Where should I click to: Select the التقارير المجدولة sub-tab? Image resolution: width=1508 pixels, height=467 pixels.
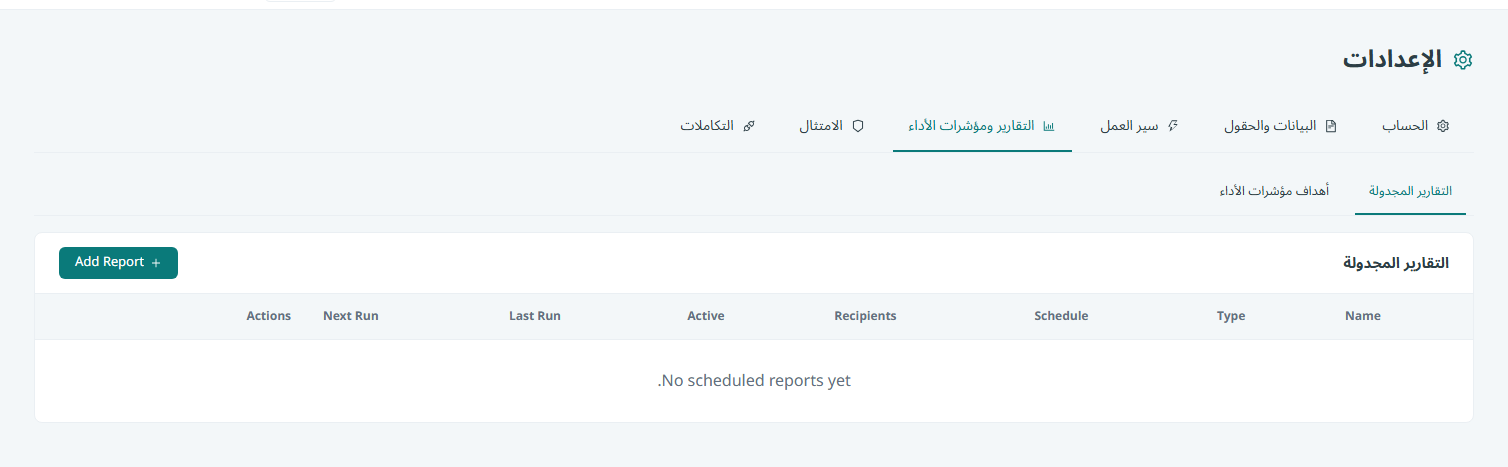click(1410, 191)
